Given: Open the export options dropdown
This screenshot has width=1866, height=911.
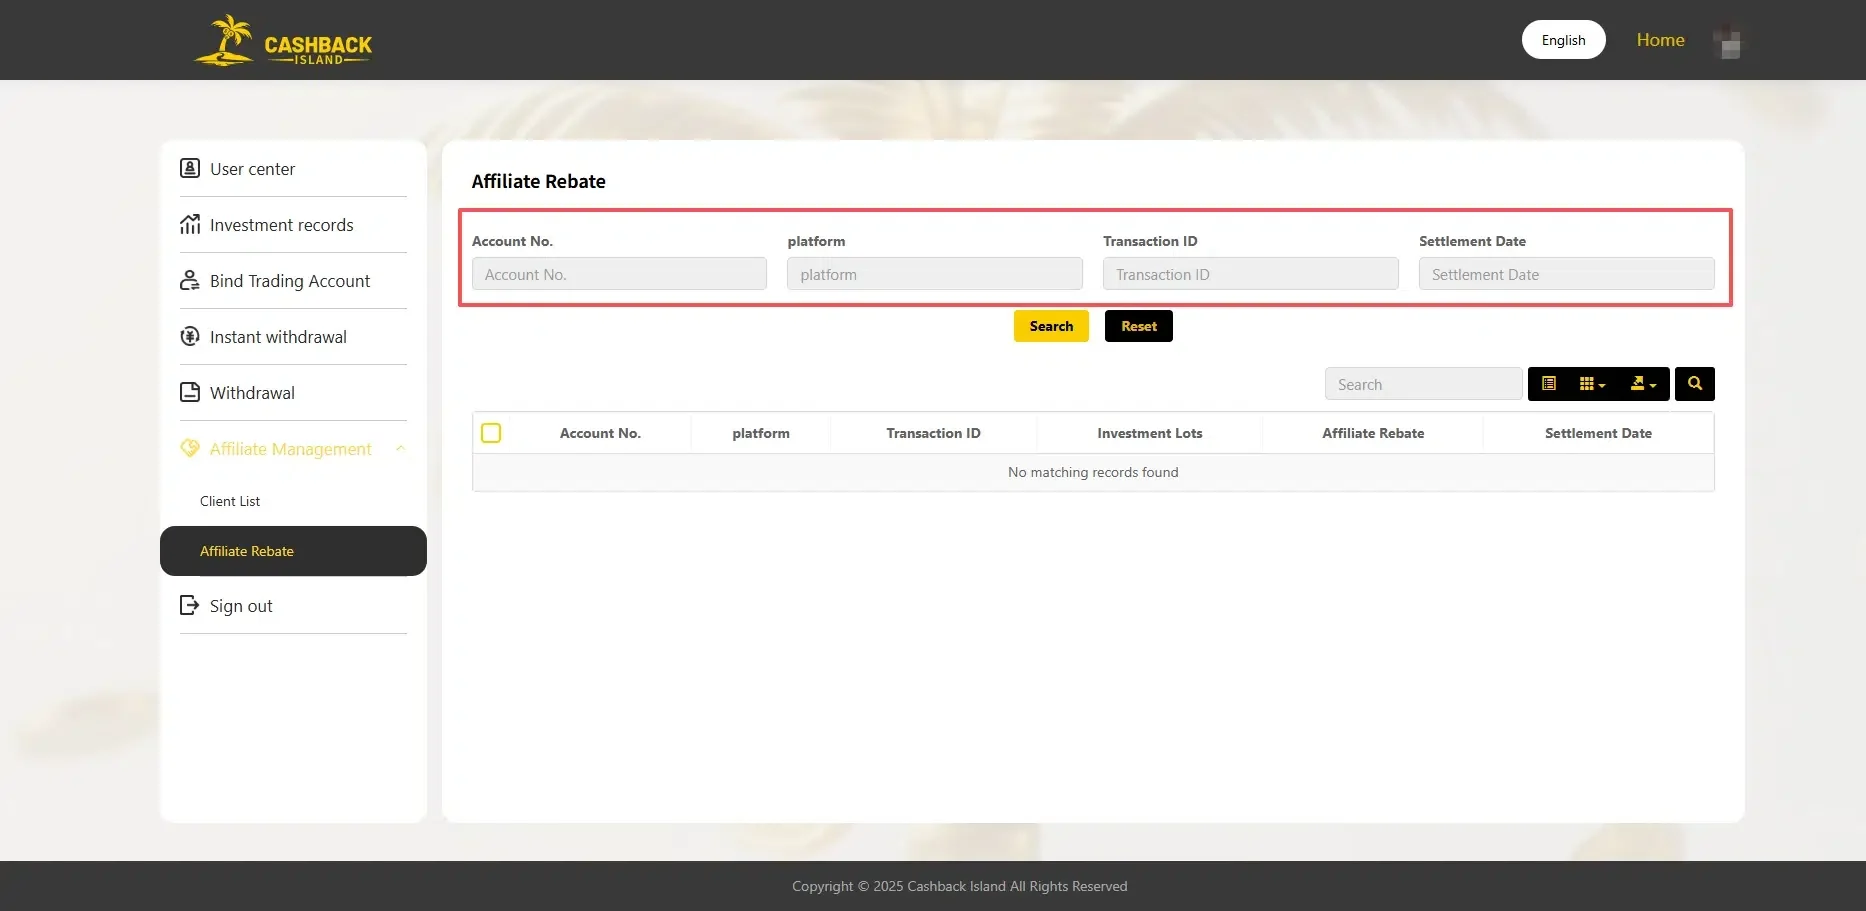Looking at the screenshot, I should click(1642, 383).
